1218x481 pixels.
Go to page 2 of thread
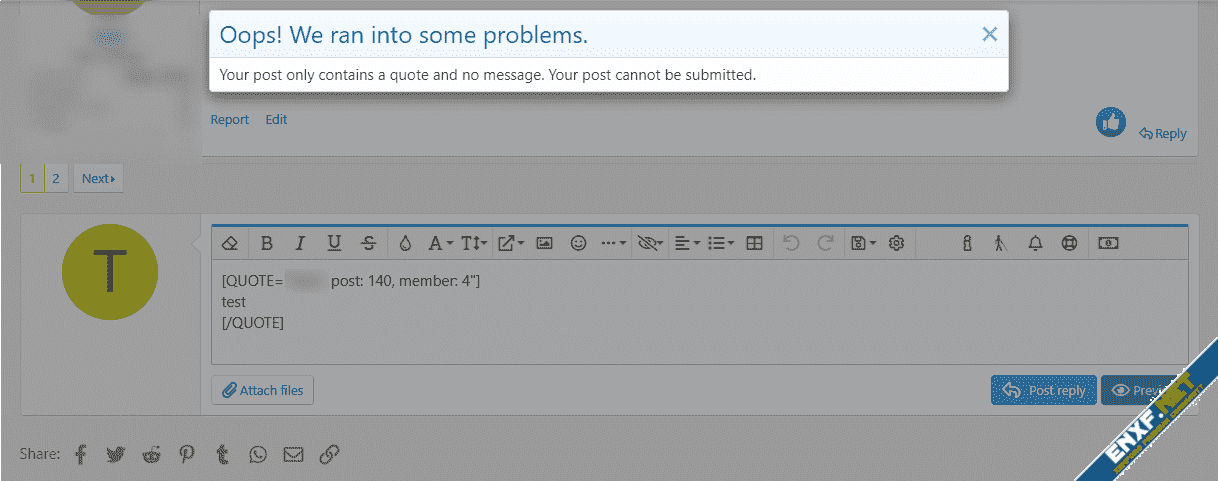[x=56, y=179]
